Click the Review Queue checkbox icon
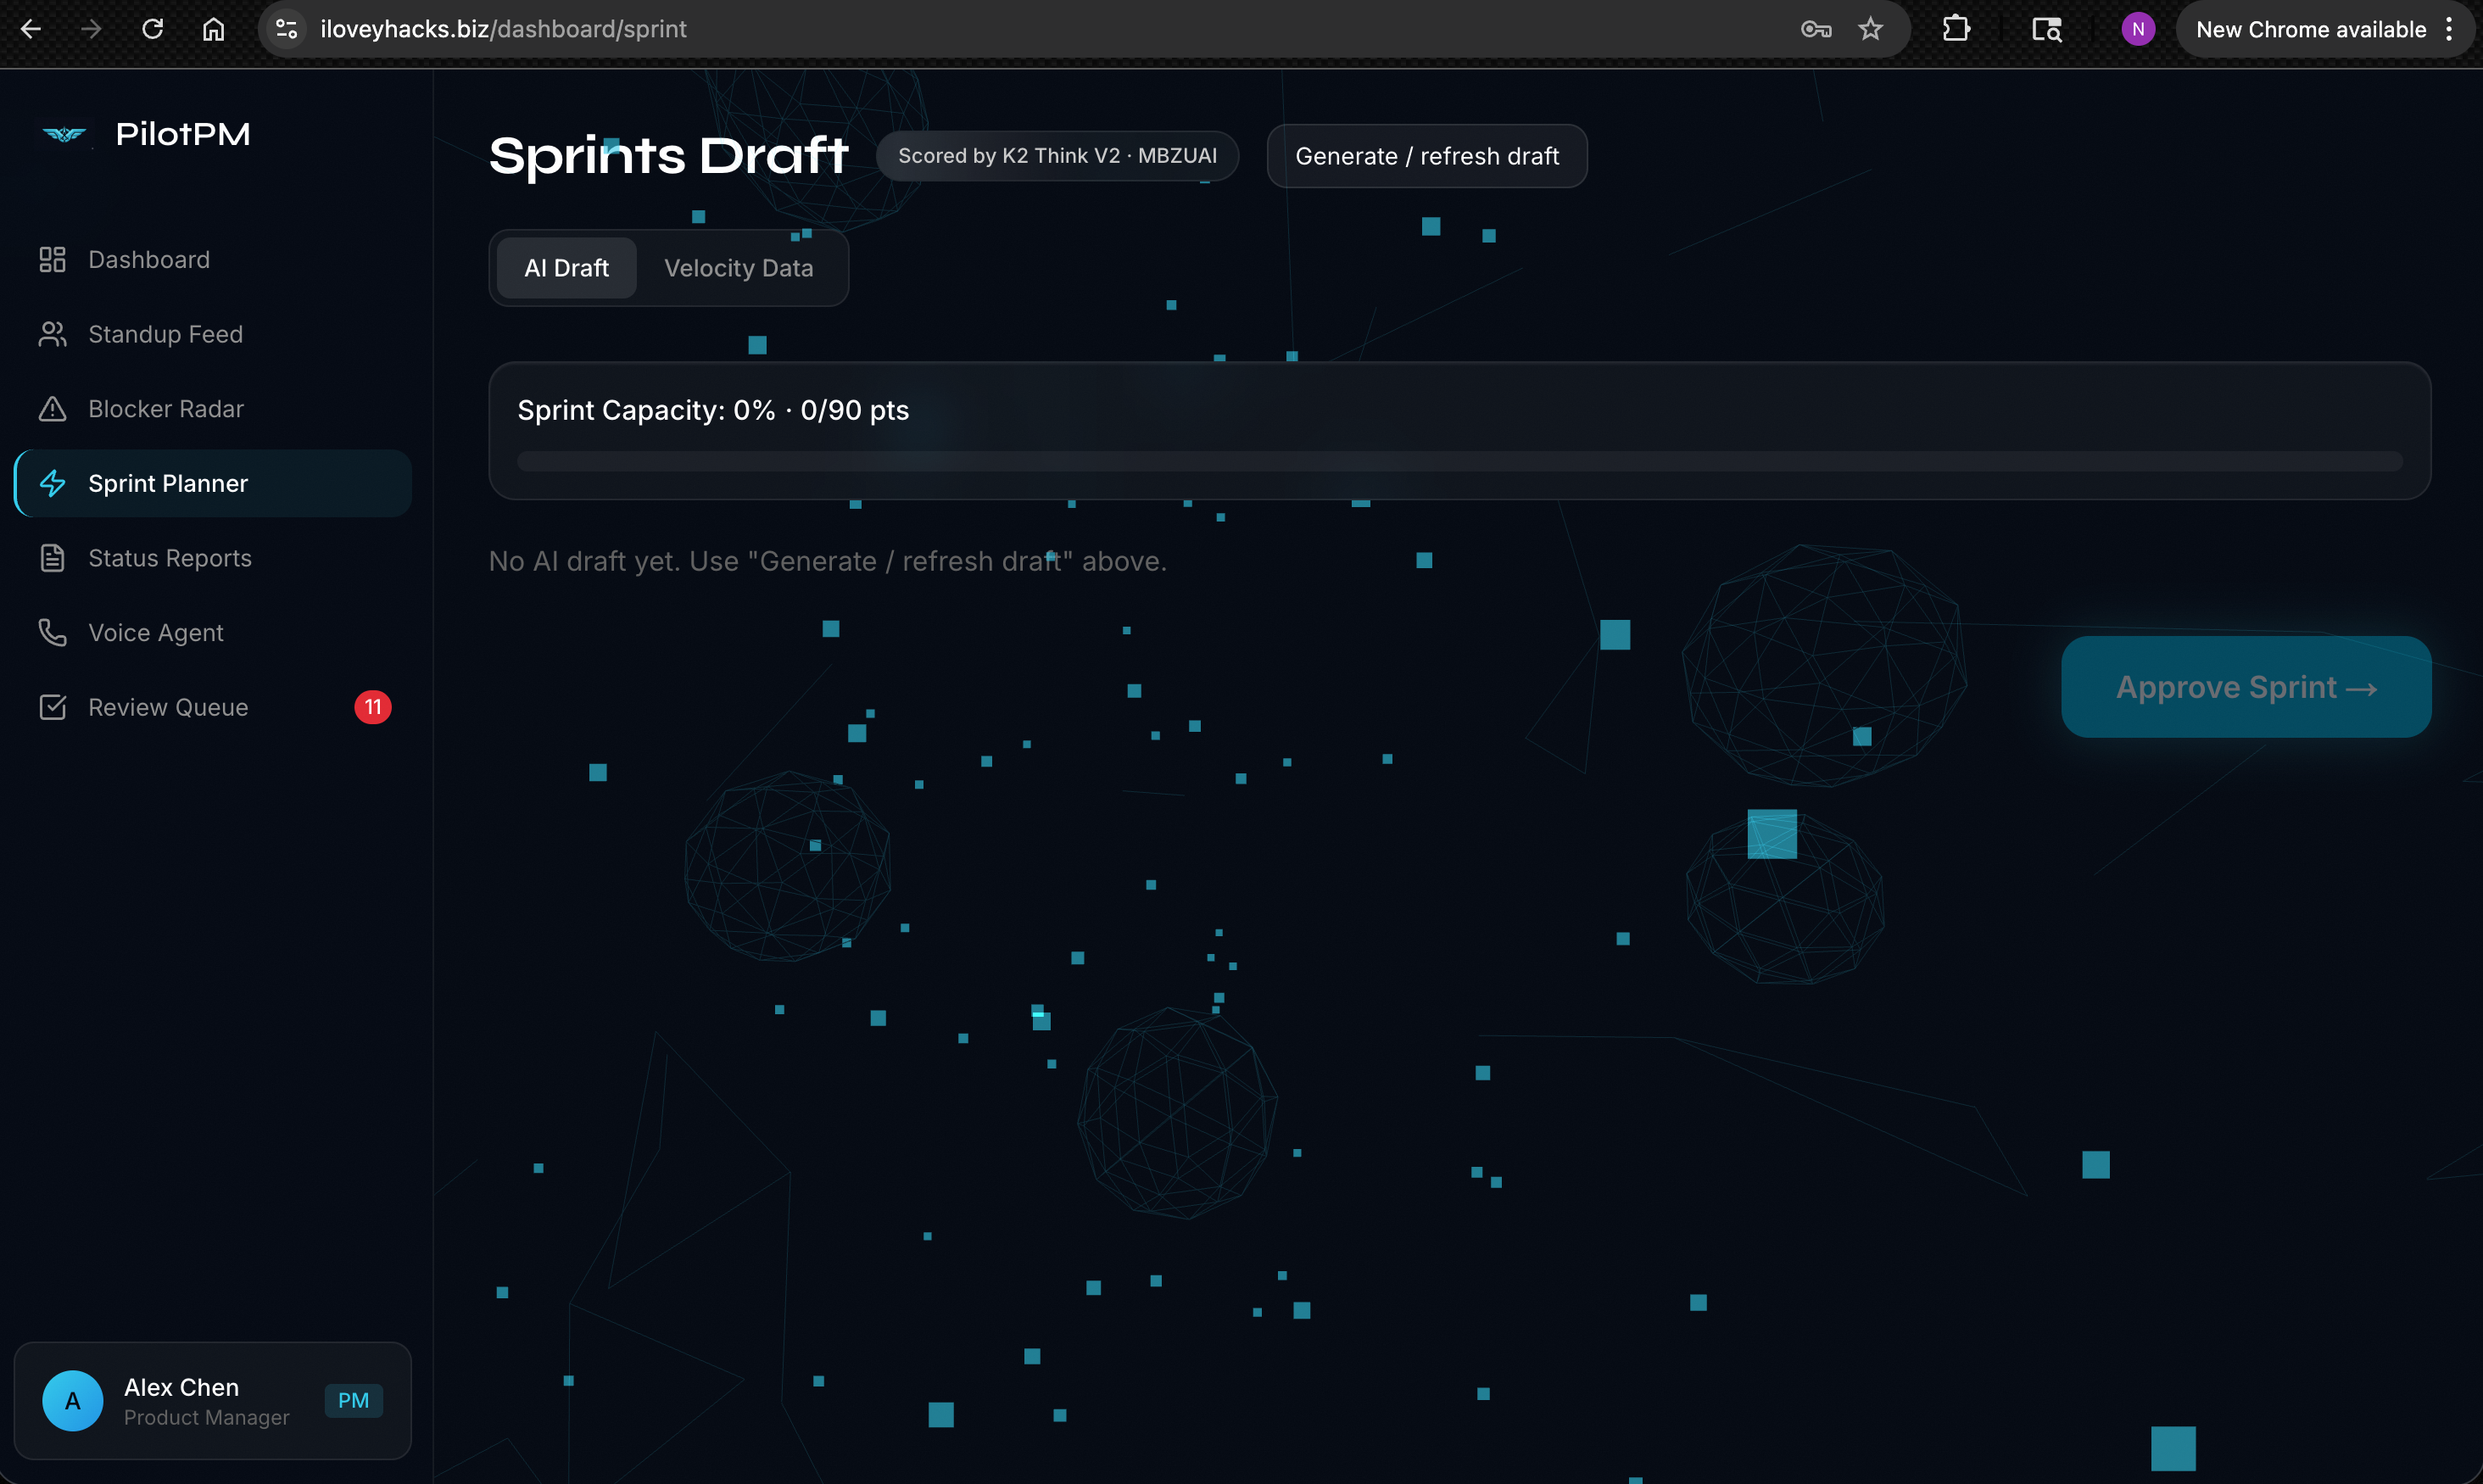The image size is (2483, 1484). [52, 707]
